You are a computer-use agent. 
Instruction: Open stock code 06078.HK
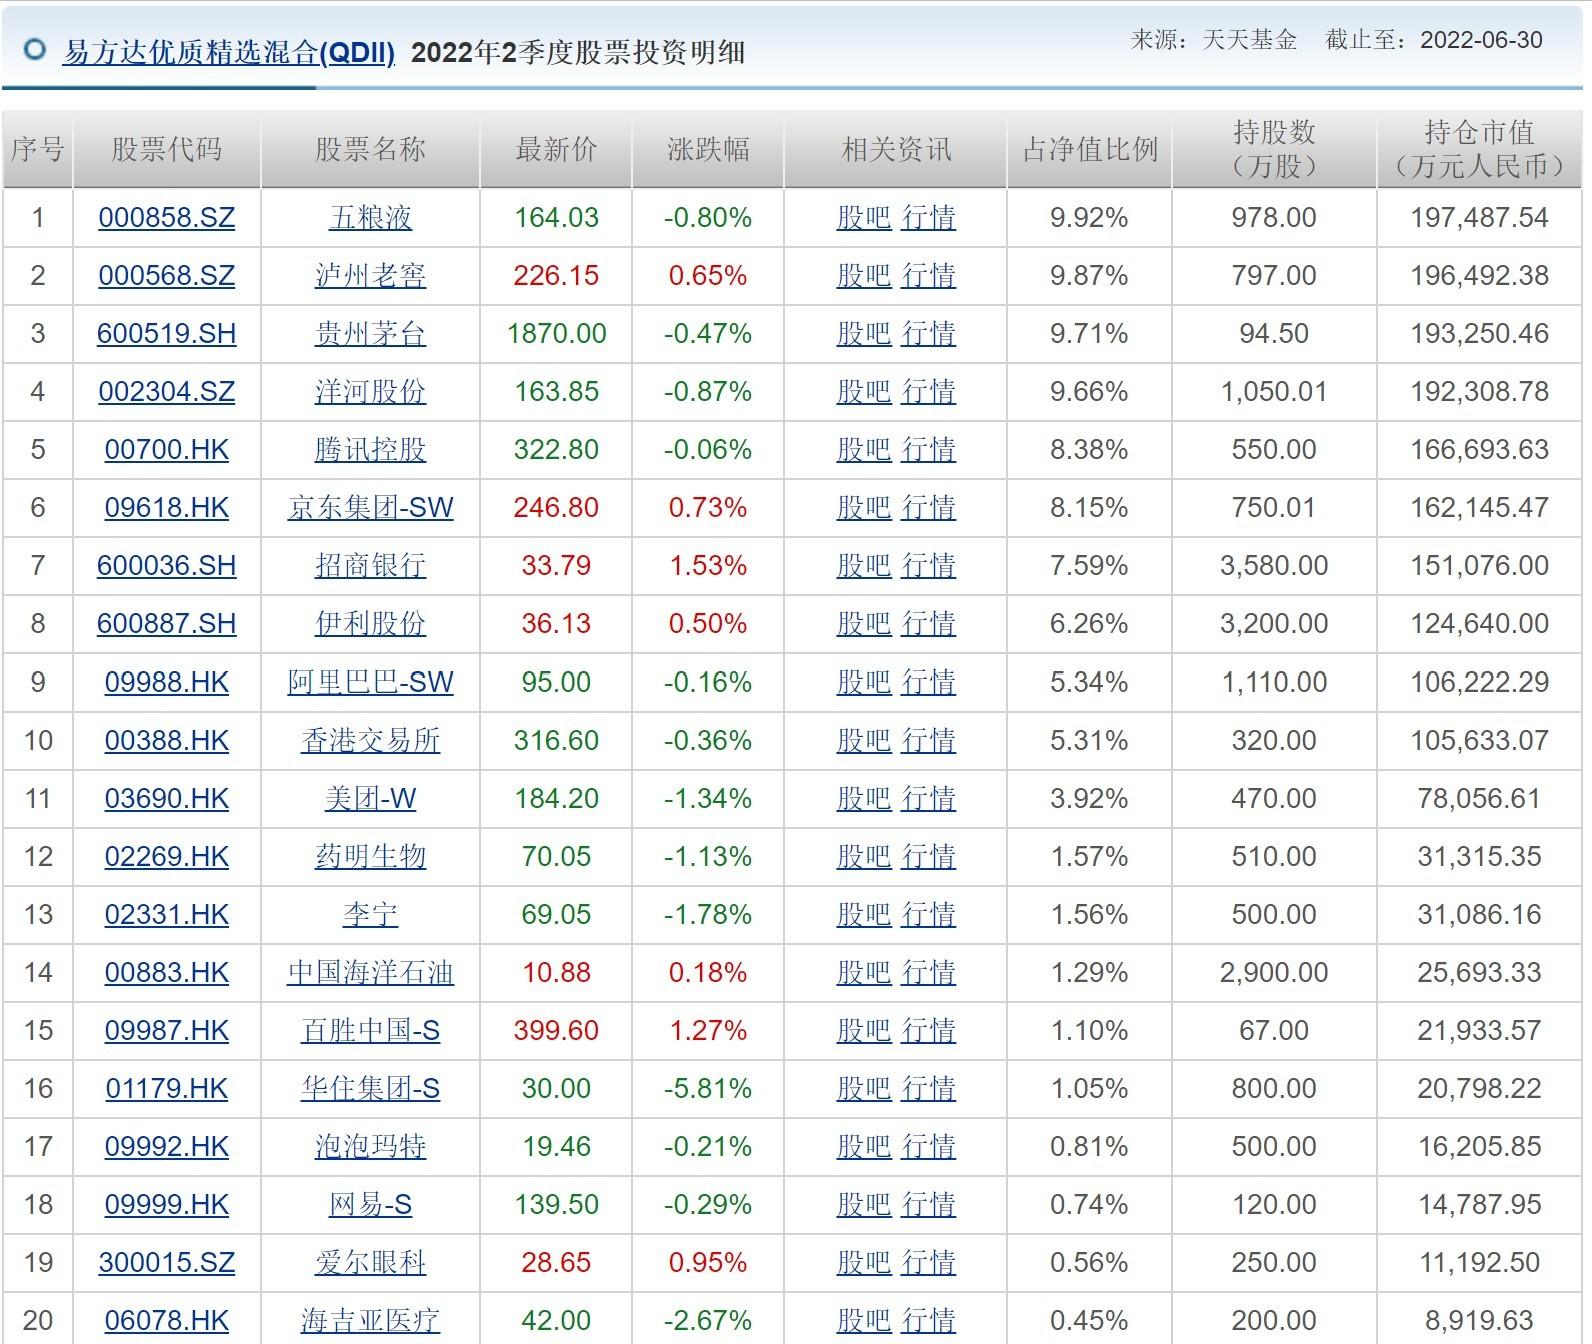click(x=167, y=1320)
